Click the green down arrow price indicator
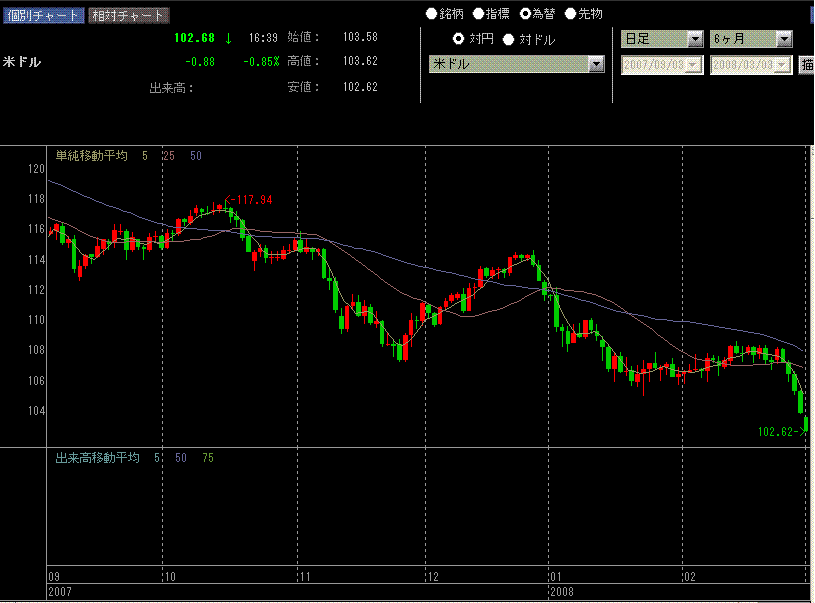 click(x=228, y=38)
